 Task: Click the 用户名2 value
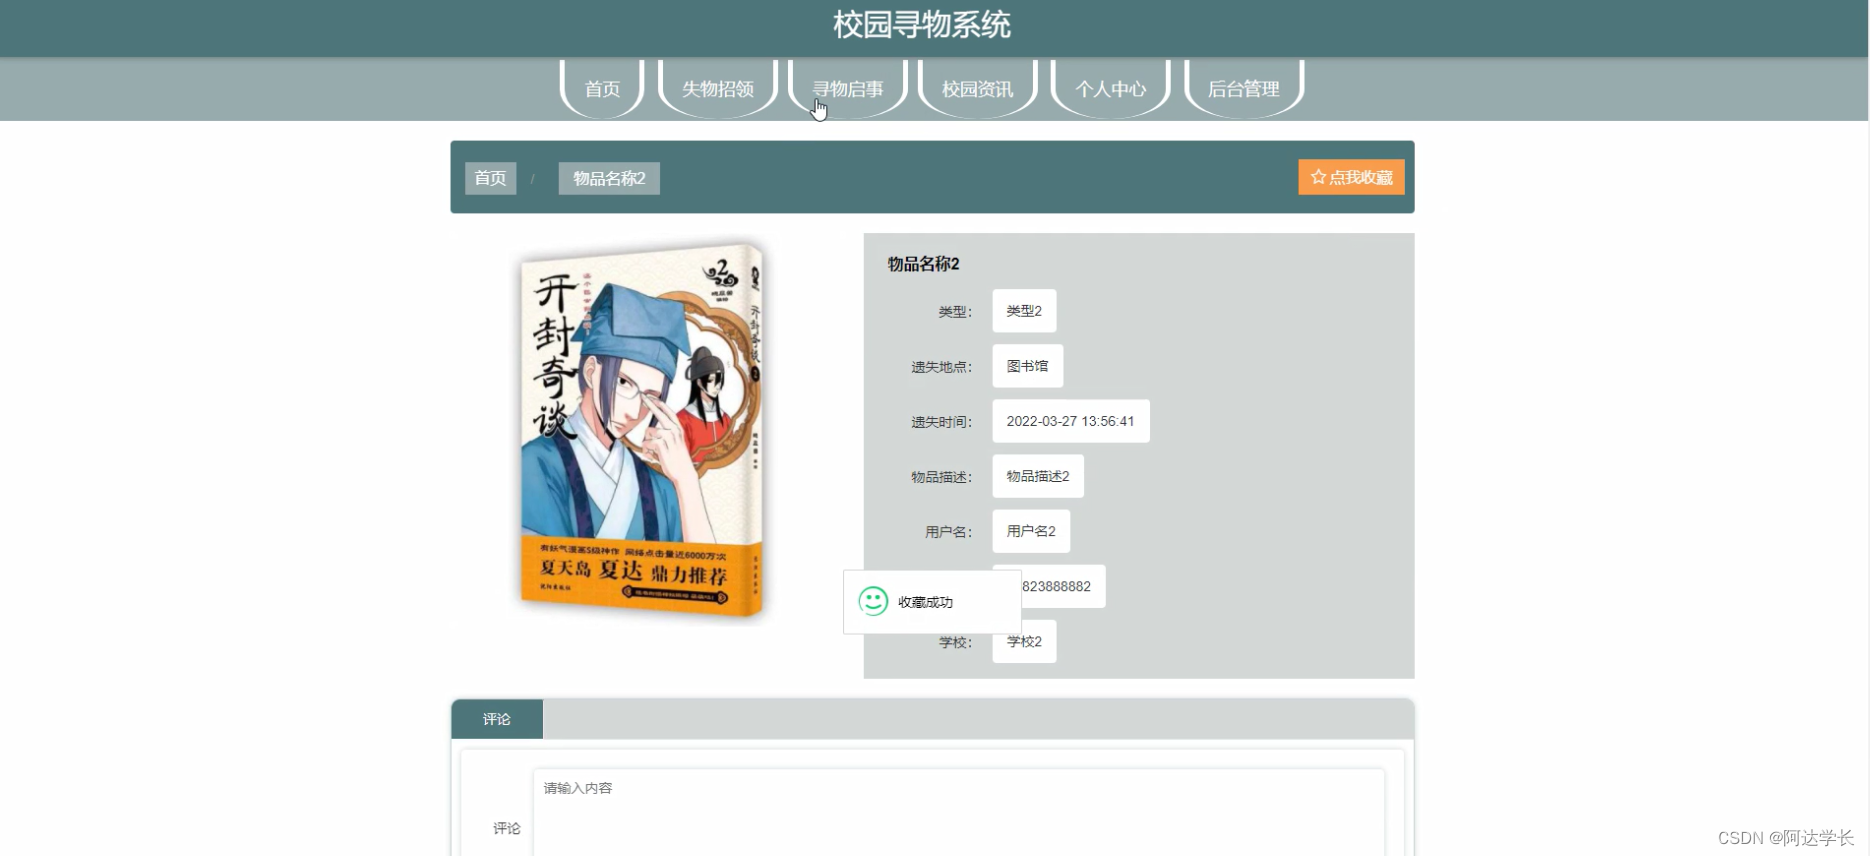(1031, 531)
